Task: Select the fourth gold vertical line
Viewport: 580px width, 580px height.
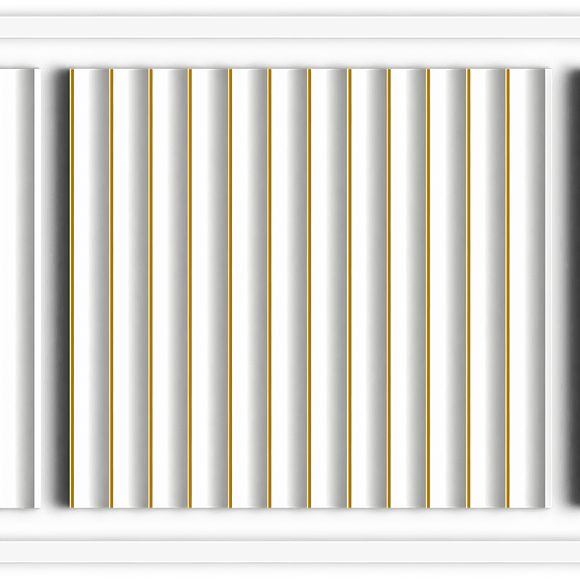Action: (x=190, y=288)
